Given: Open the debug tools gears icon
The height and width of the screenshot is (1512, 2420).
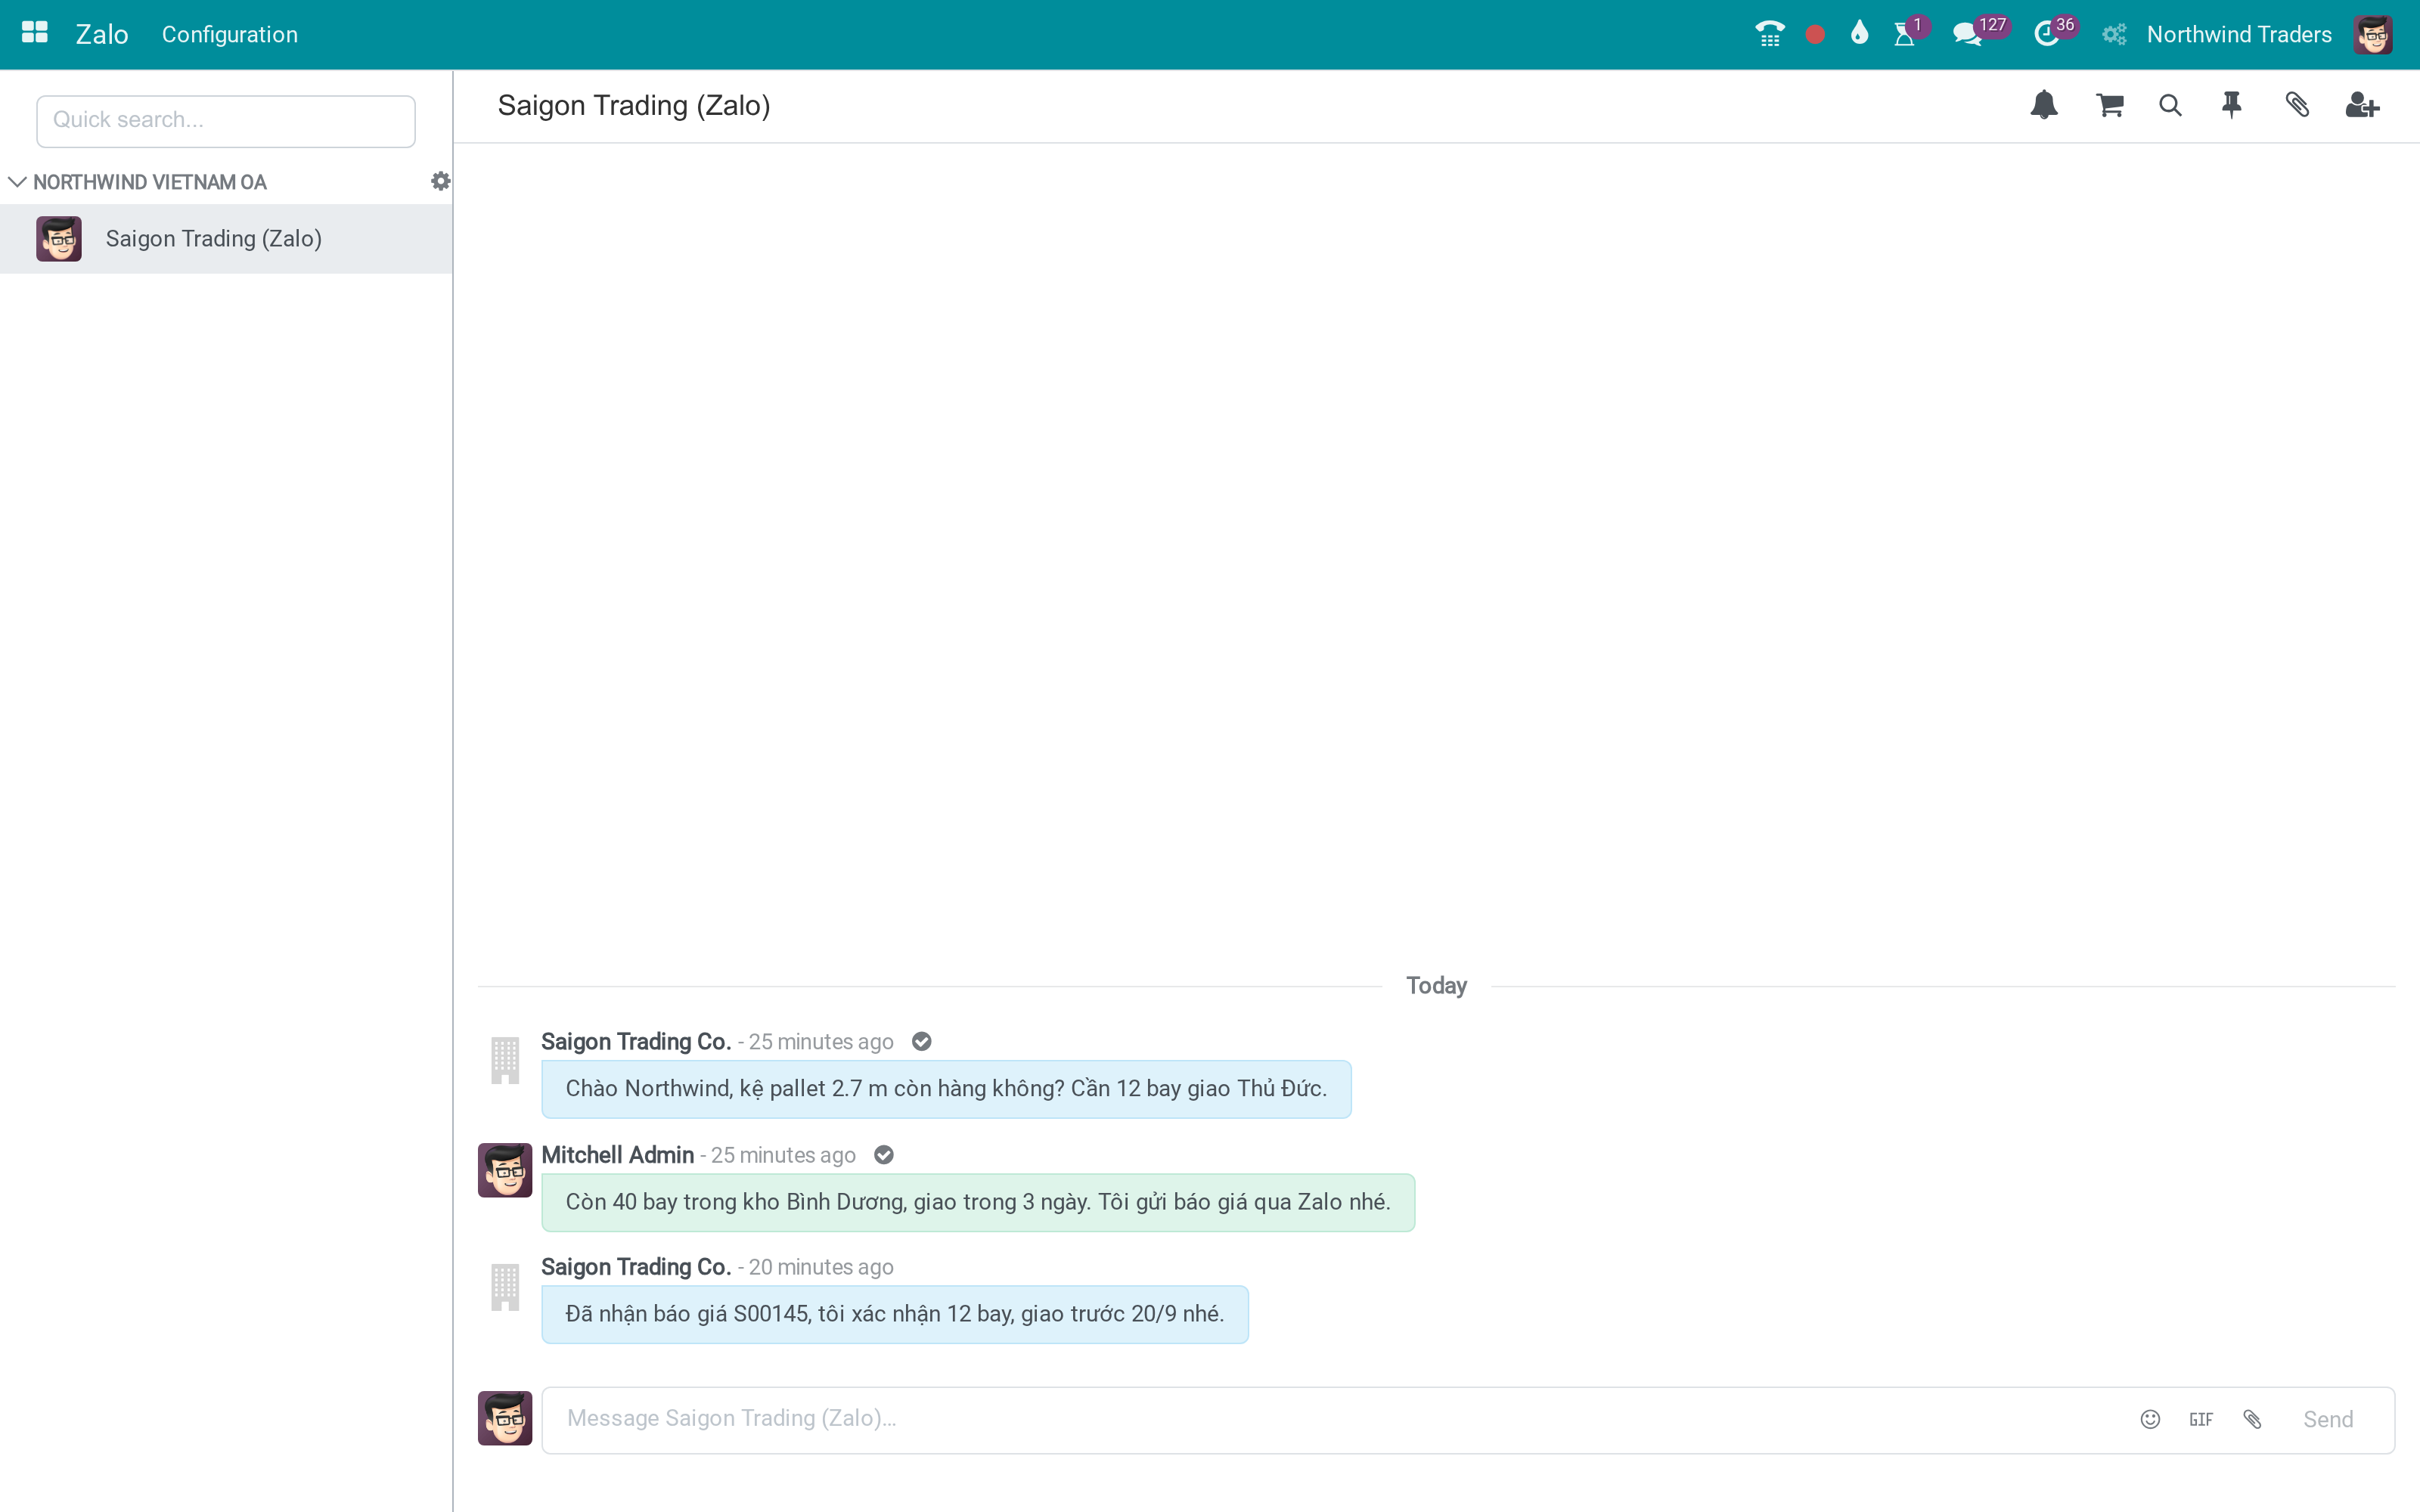Looking at the screenshot, I should coord(2113,35).
